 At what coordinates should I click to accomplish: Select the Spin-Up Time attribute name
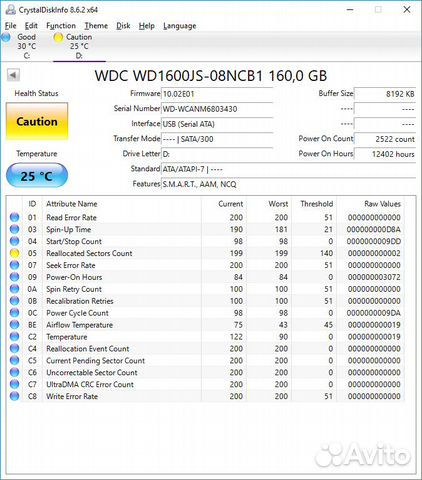click(68, 229)
